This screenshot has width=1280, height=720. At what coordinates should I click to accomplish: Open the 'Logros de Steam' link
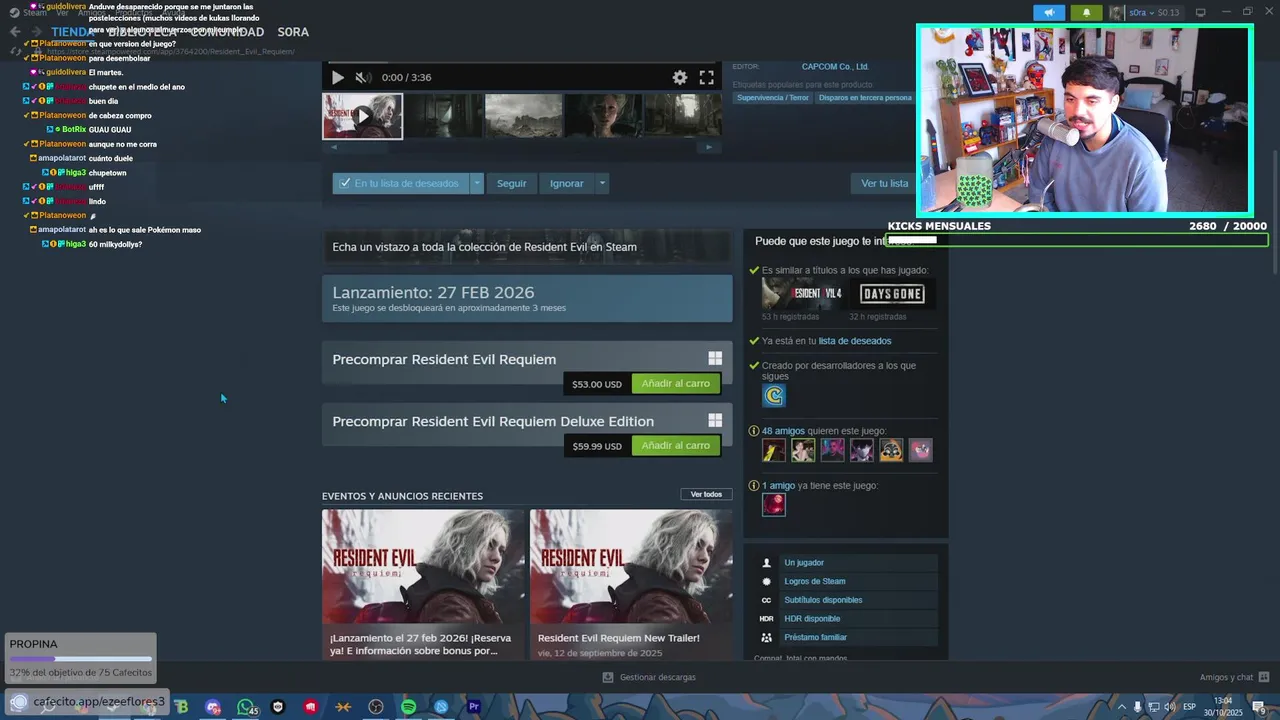tap(815, 581)
